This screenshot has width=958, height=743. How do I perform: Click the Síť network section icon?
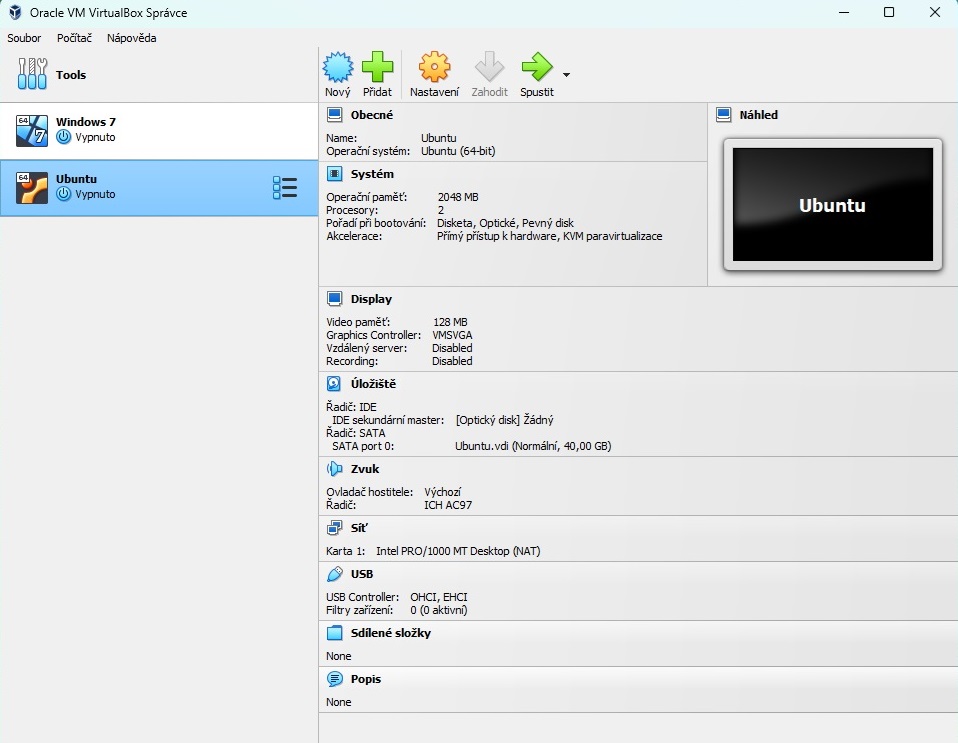pos(334,527)
